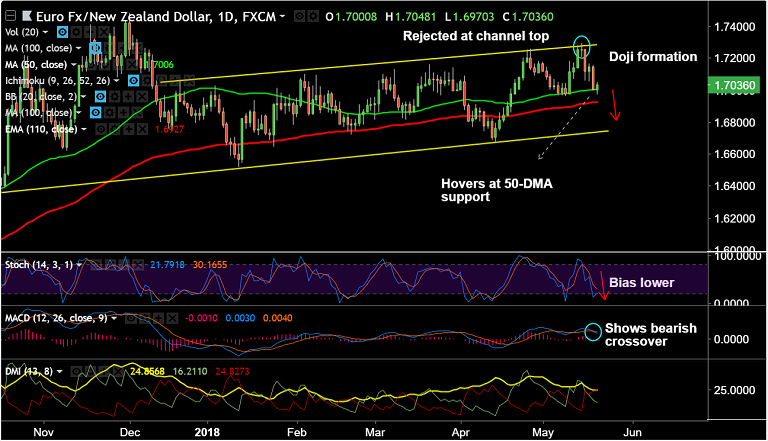The image size is (768, 441).
Task: Expand the Stoch (14, 3, 1) dropdown
Action: point(79,265)
